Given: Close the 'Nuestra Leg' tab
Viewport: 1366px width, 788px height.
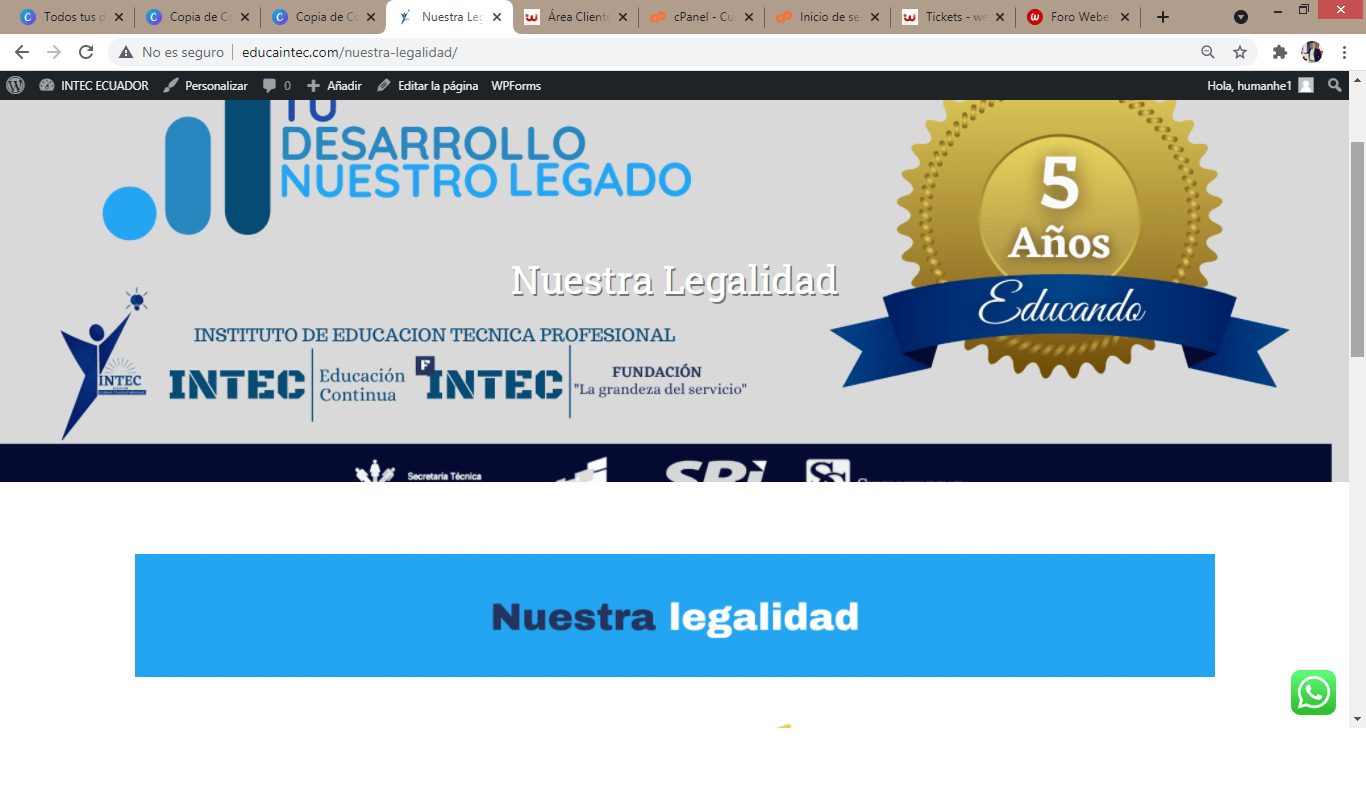Looking at the screenshot, I should coord(497,17).
